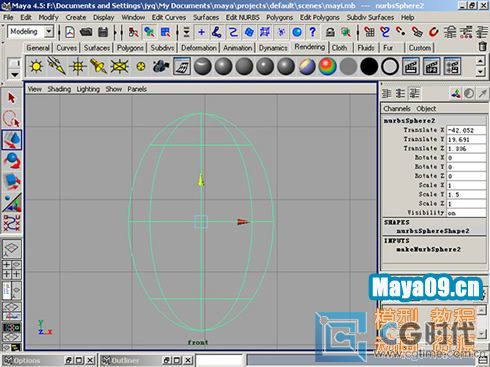Create a directional light from shelf
Image resolution: width=490 pixels, height=367 pixels.
coord(56,66)
